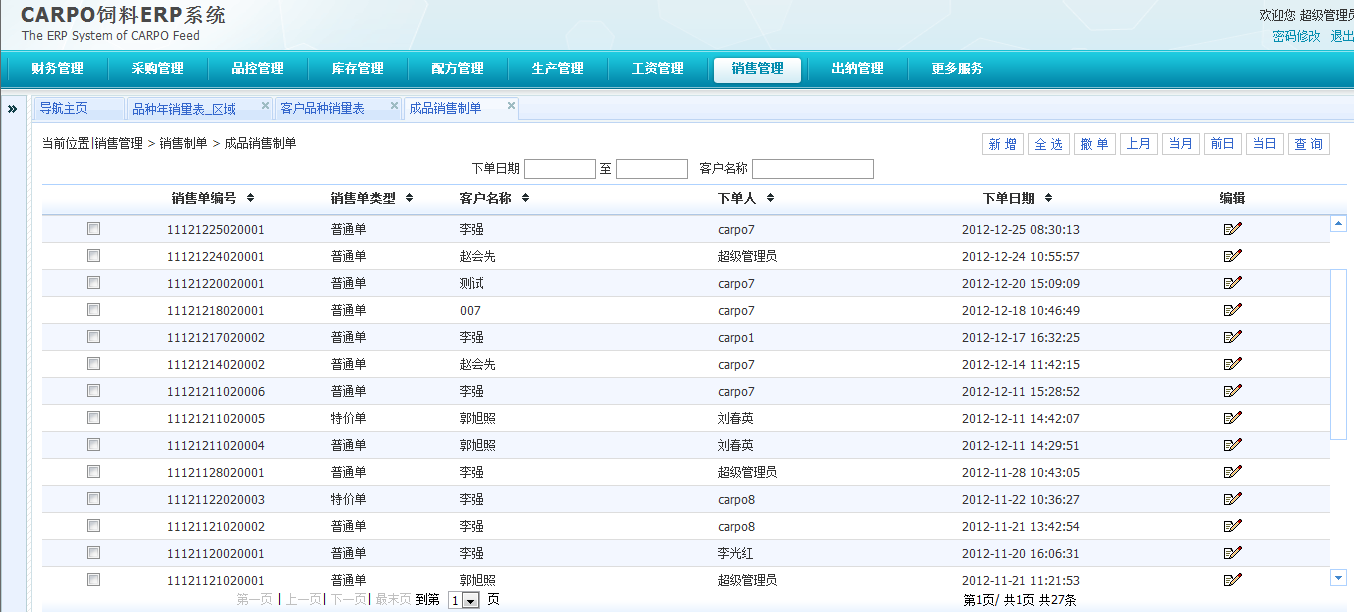Close the 品种年销量表_区域 tab
Screen dimensions: 1354x612
(265, 105)
